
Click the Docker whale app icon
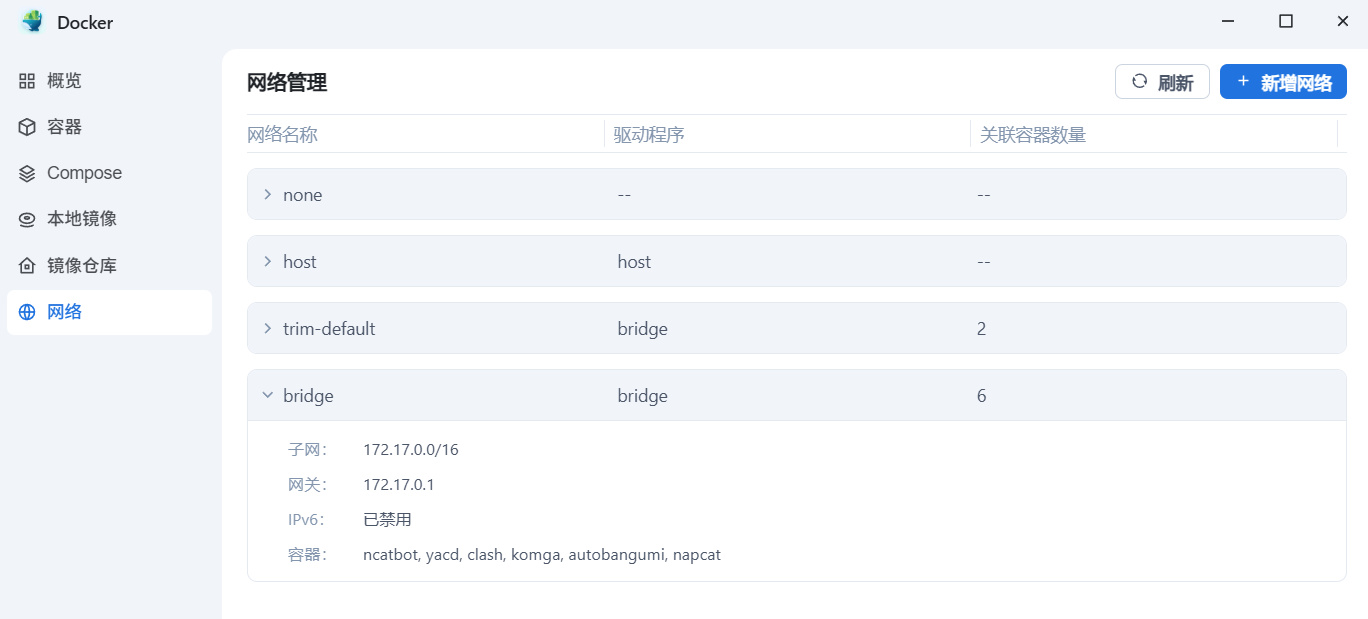[x=33, y=22]
